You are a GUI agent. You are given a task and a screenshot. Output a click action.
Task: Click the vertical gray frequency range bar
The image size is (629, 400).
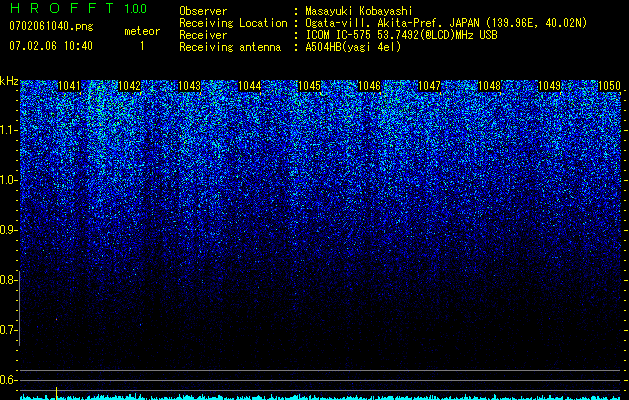pos(19,308)
